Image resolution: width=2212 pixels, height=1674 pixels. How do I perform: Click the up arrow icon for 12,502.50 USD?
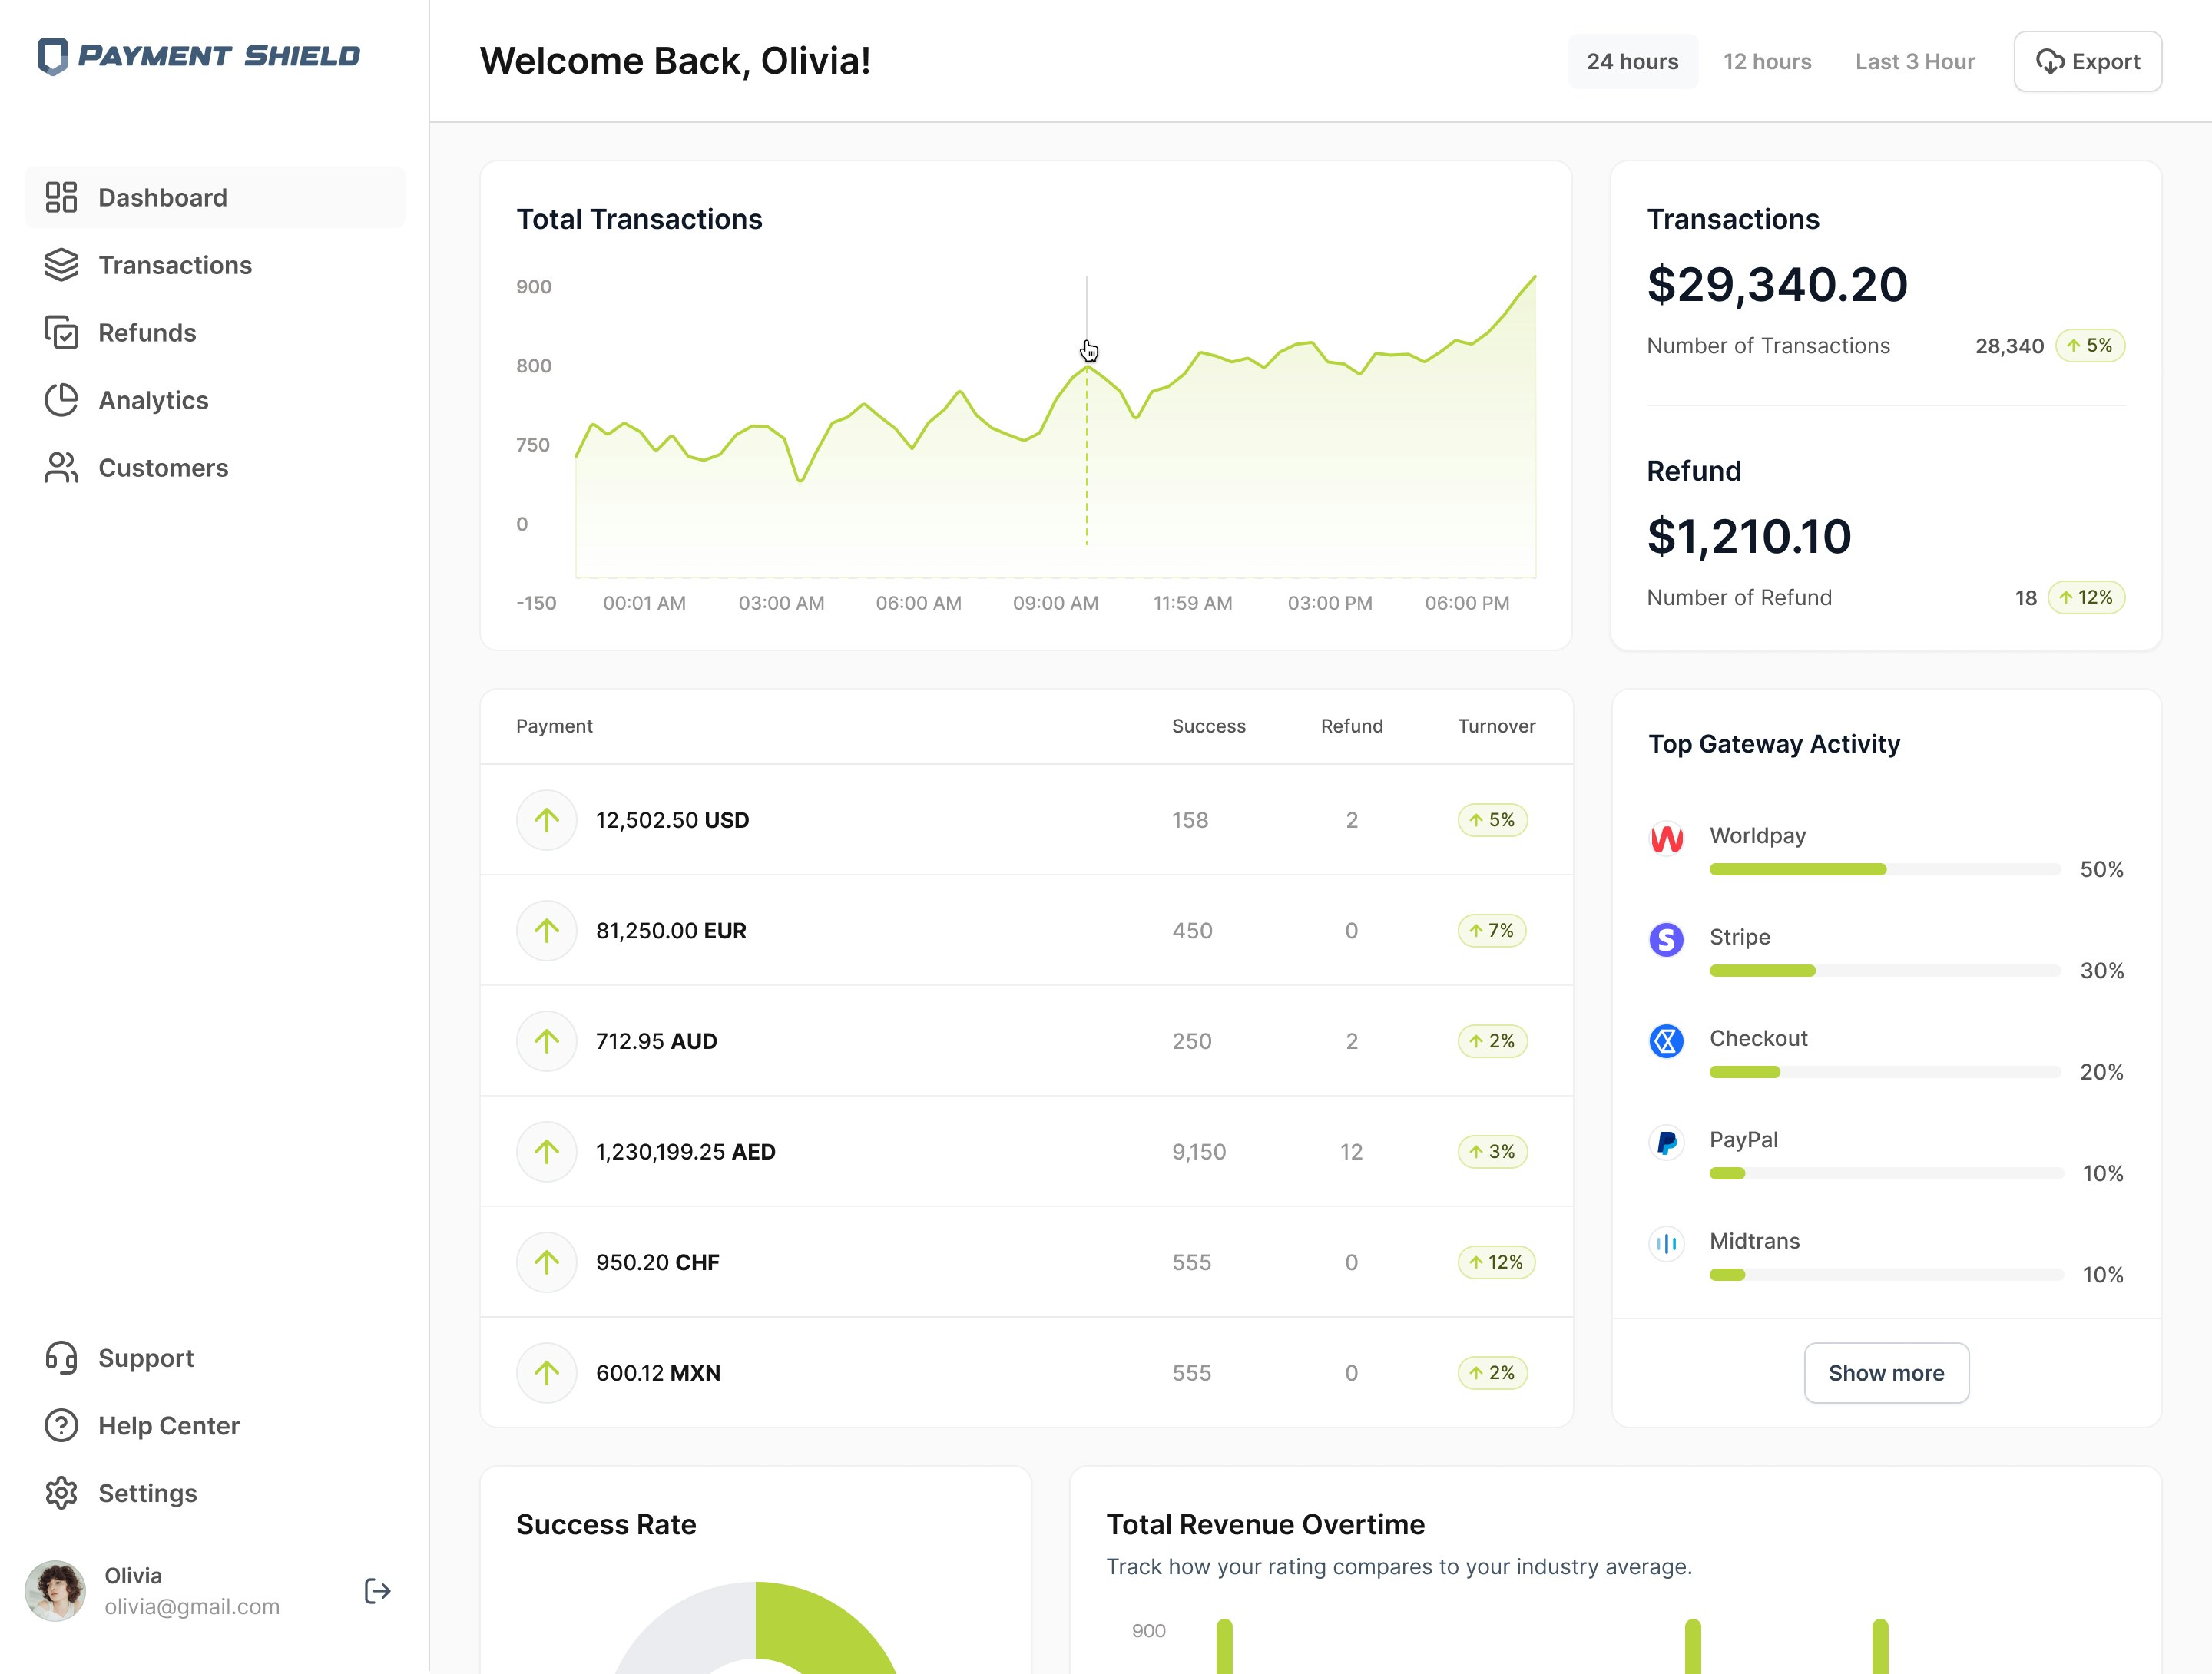[546, 820]
